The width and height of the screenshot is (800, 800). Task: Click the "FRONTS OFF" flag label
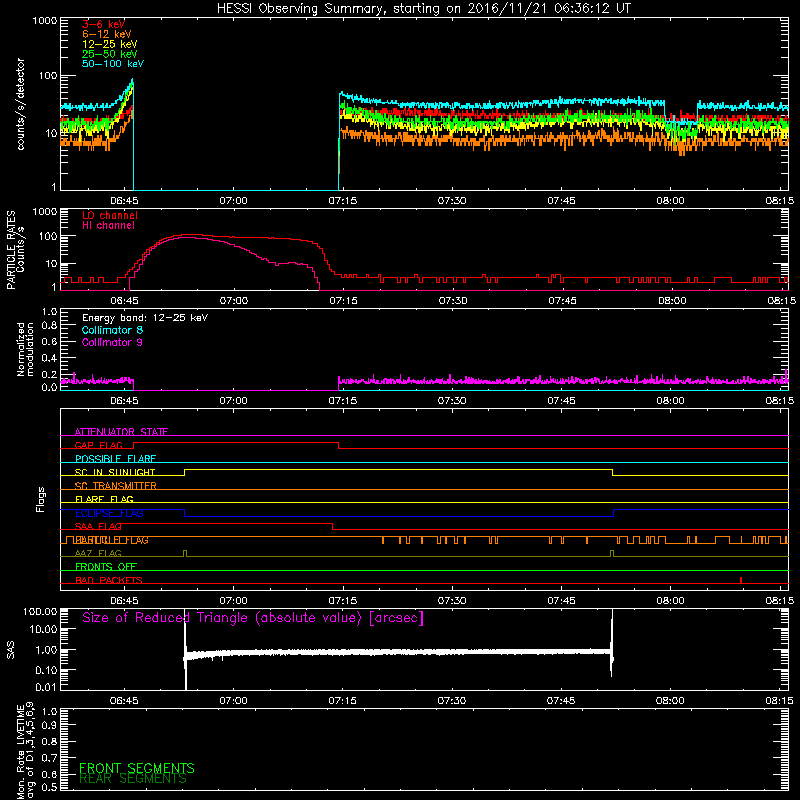point(106,567)
